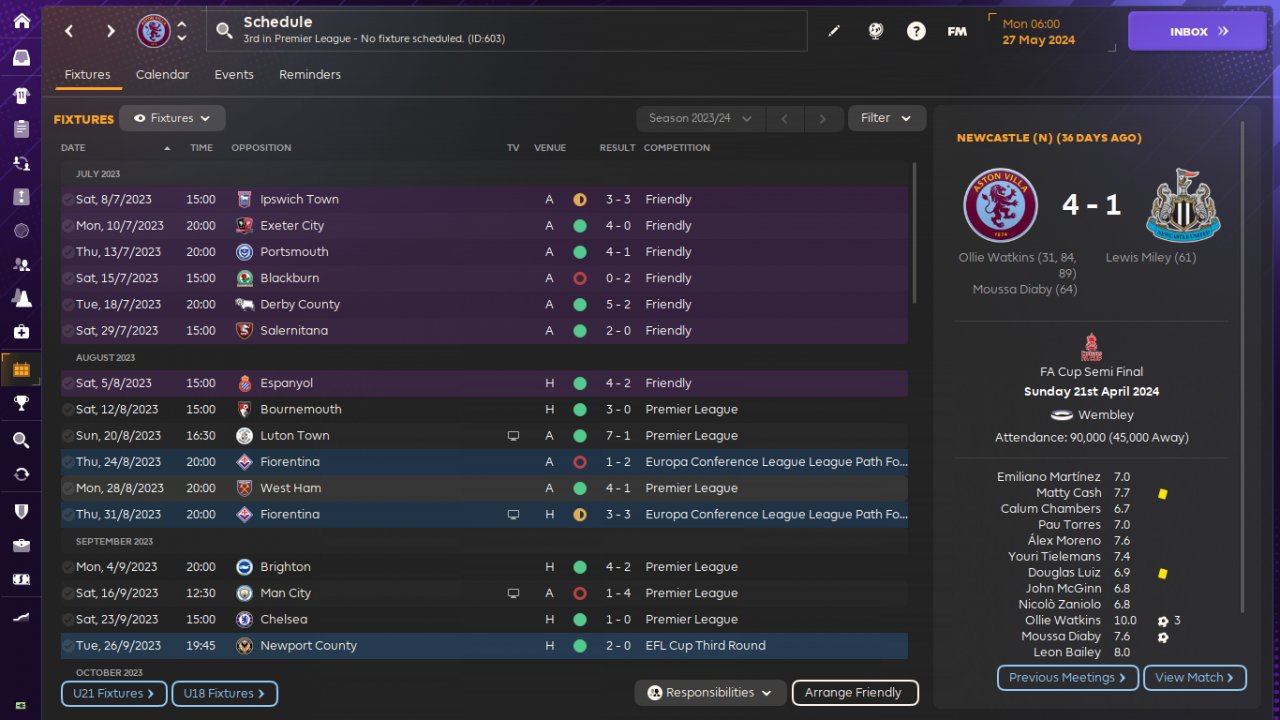
Task: Expand the Filter dropdown
Action: (x=886, y=118)
